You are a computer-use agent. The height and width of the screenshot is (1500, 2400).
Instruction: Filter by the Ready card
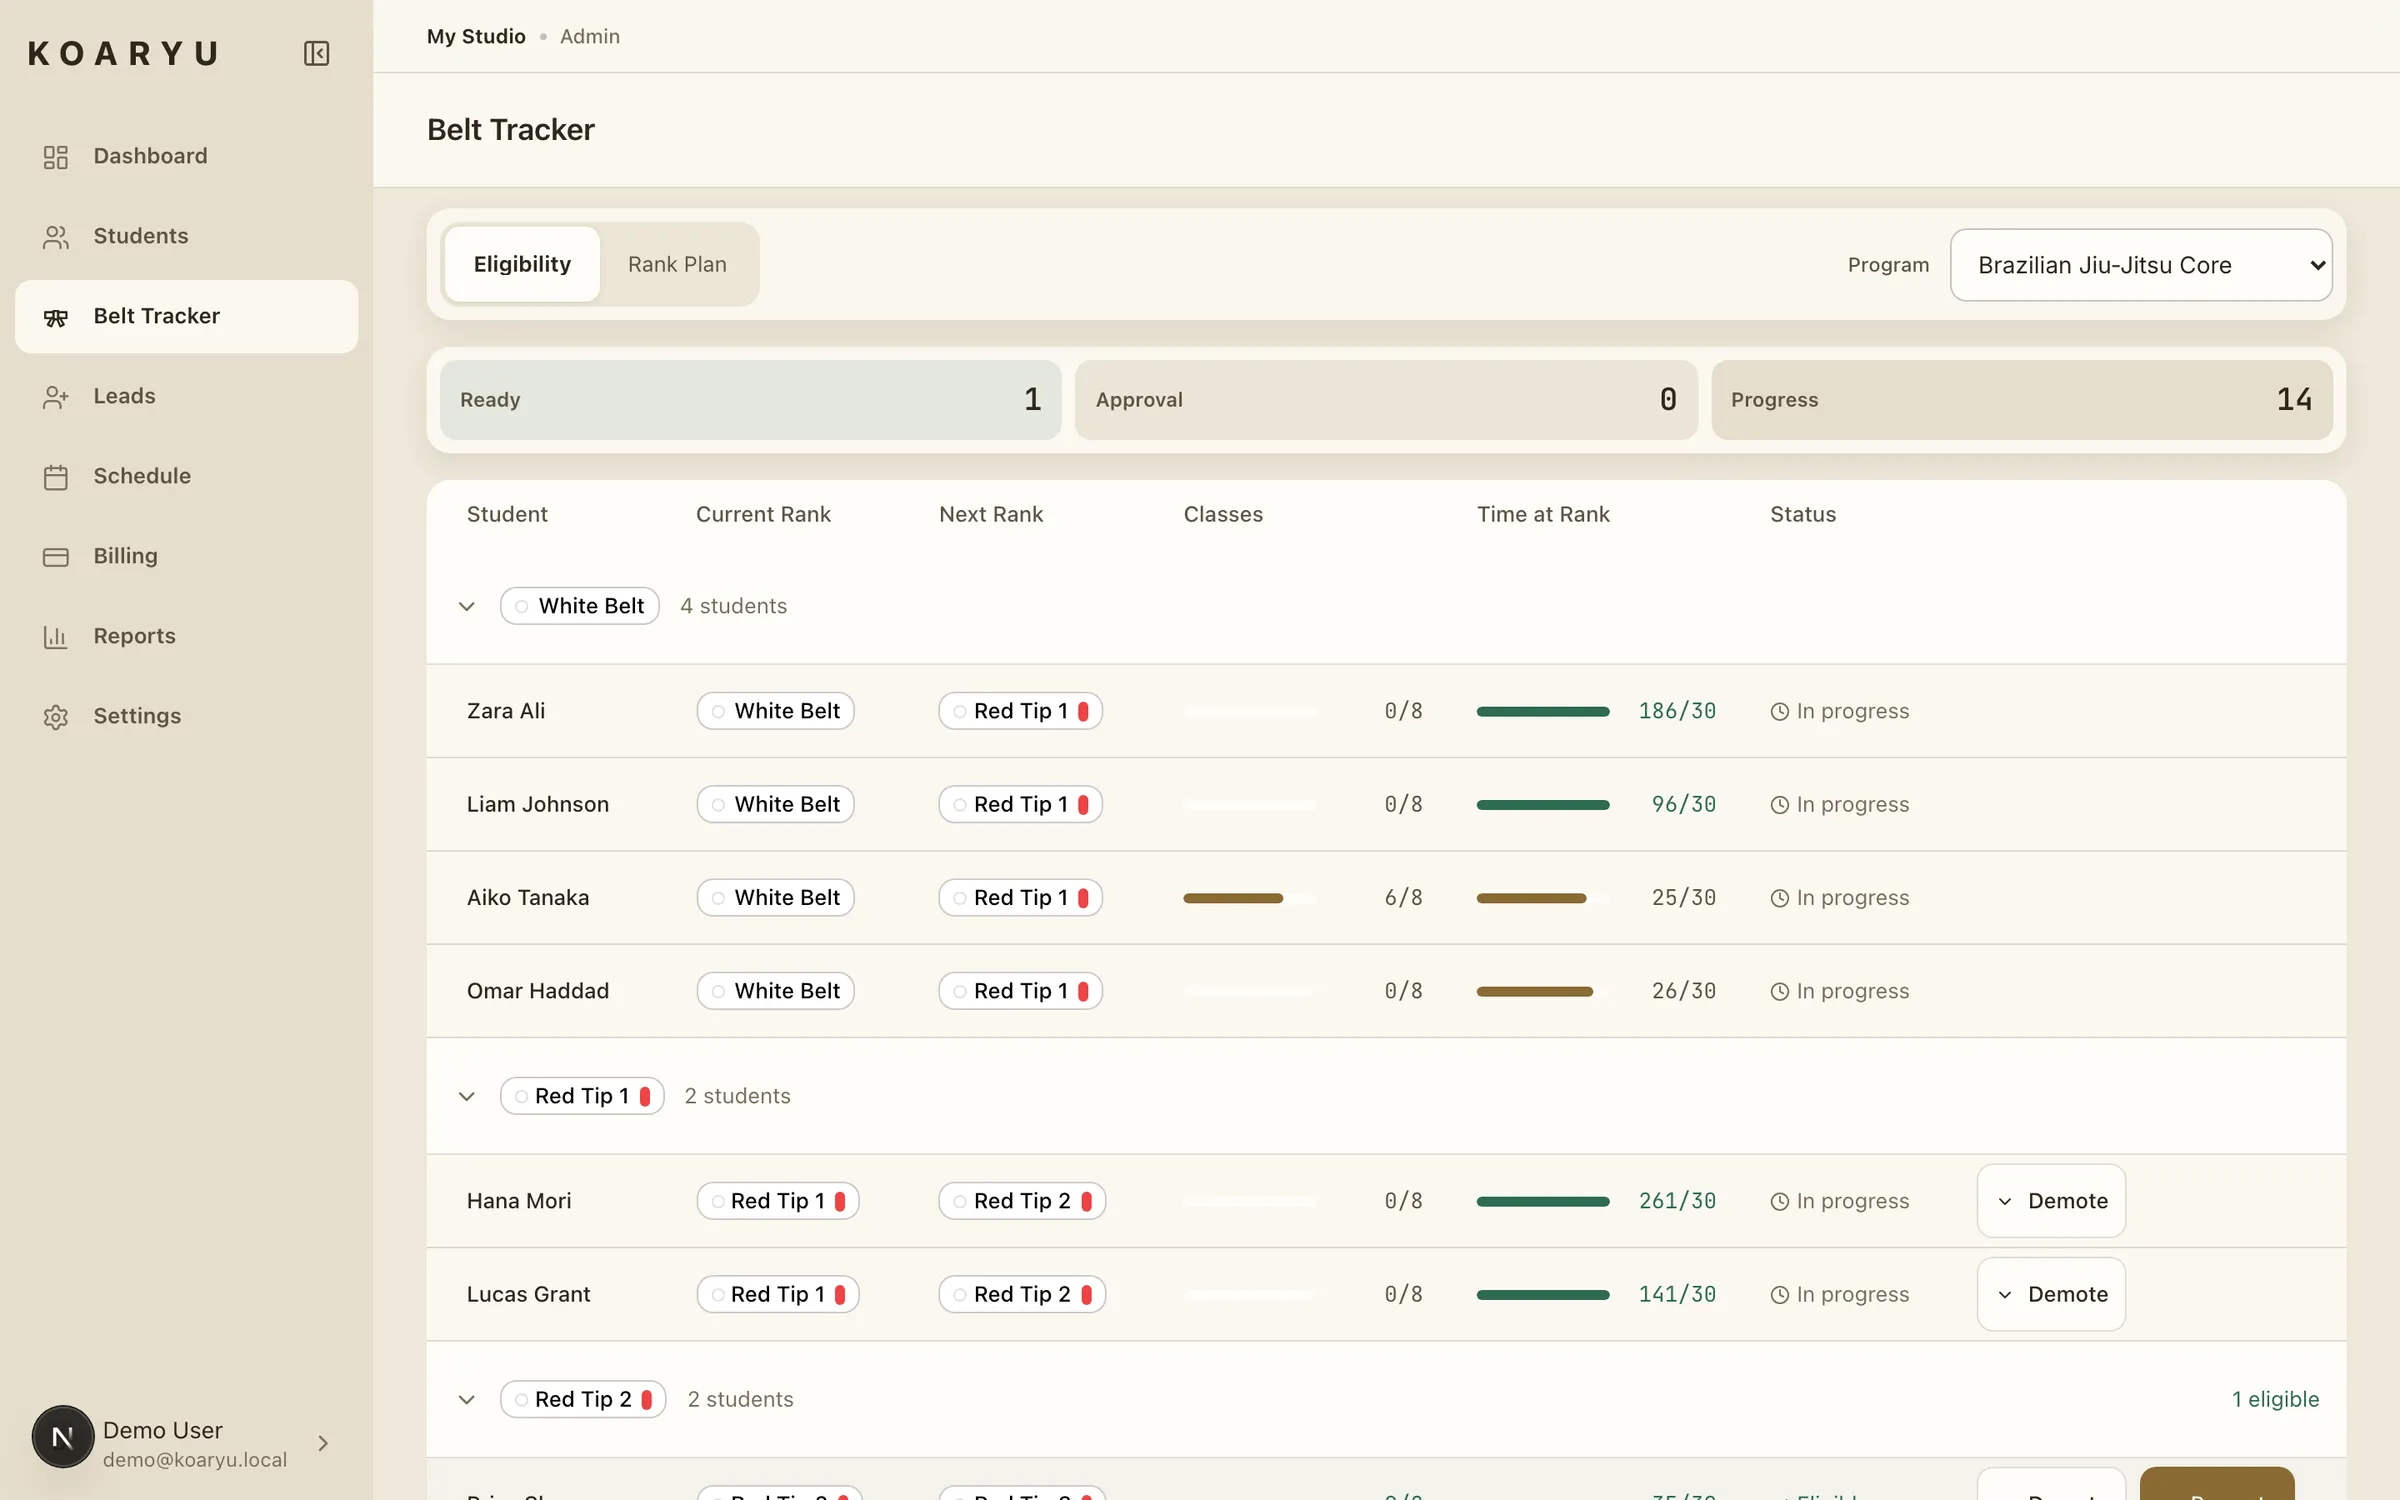pyautogui.click(x=750, y=400)
